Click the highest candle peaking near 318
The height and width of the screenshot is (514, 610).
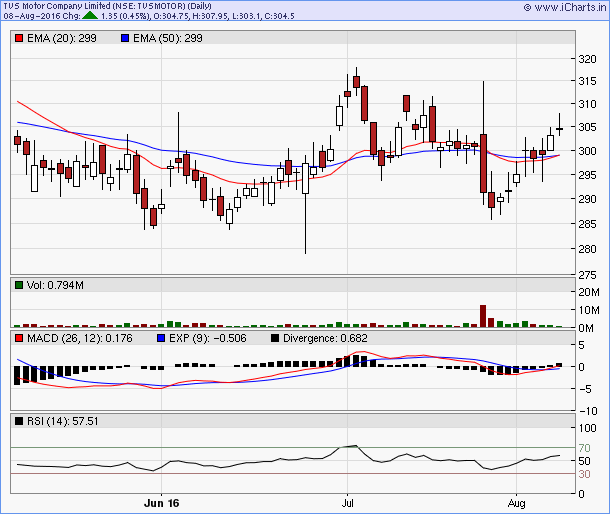pos(356,81)
